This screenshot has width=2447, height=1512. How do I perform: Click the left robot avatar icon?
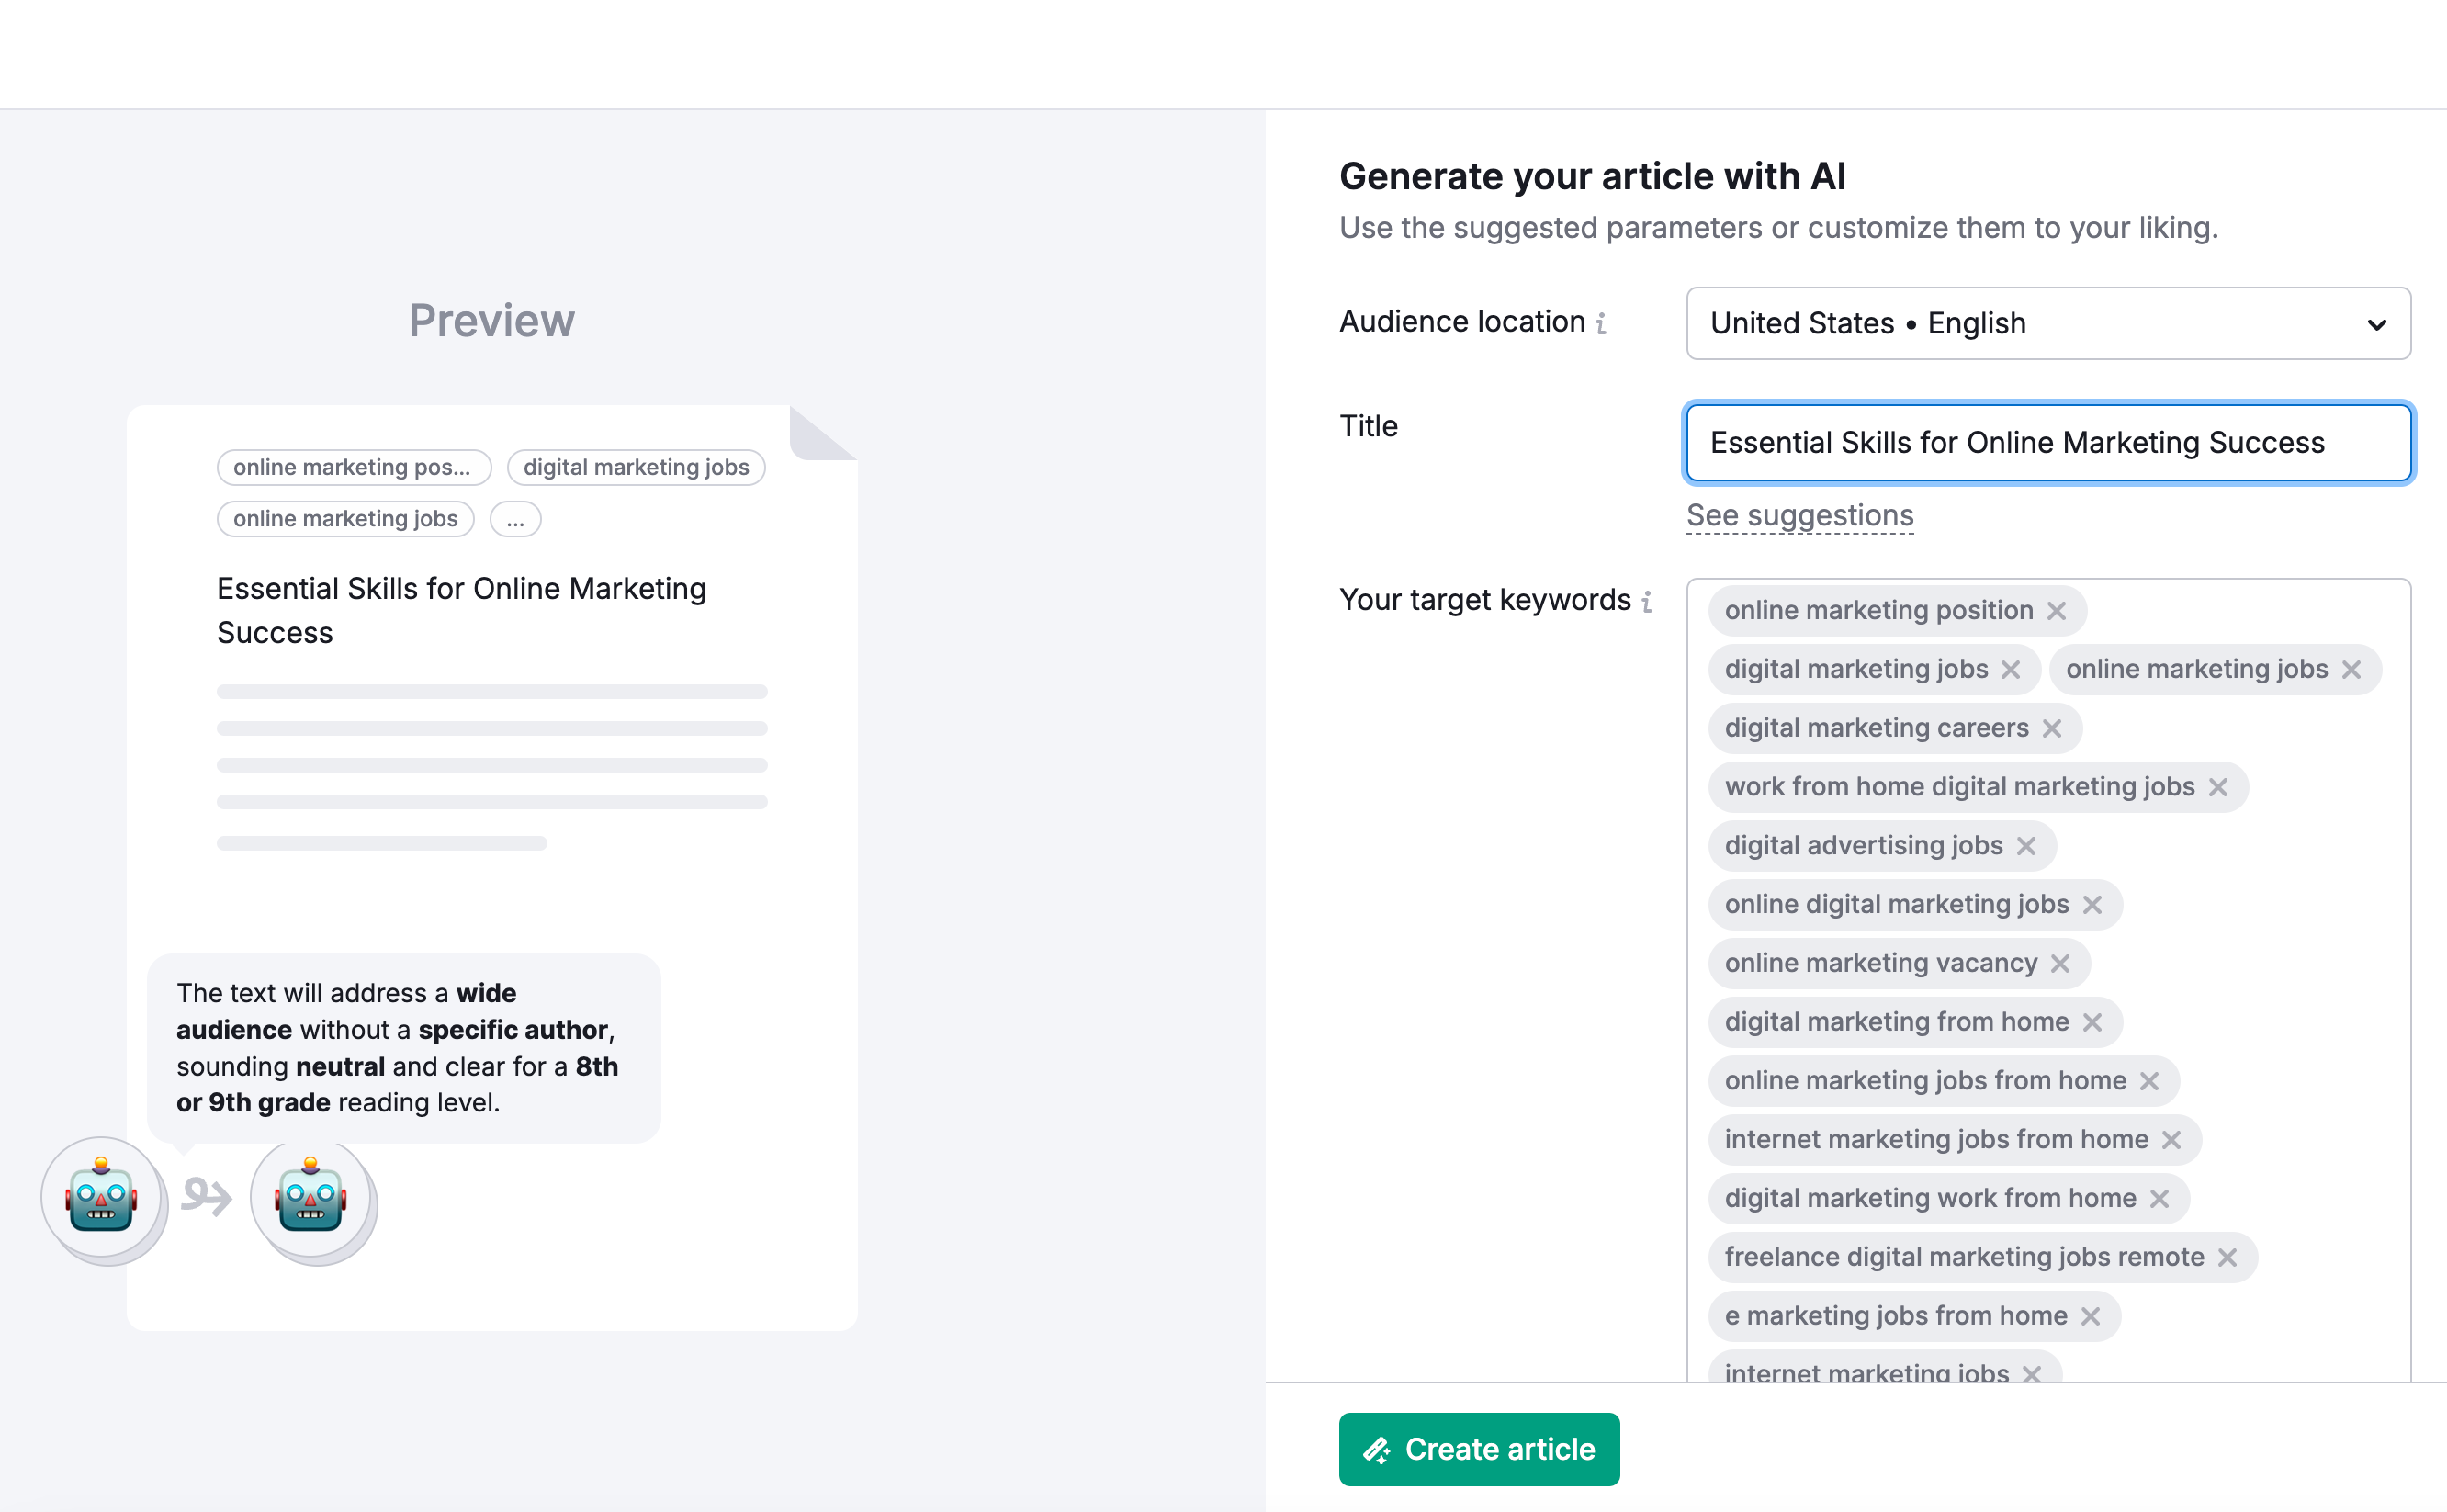point(101,1198)
